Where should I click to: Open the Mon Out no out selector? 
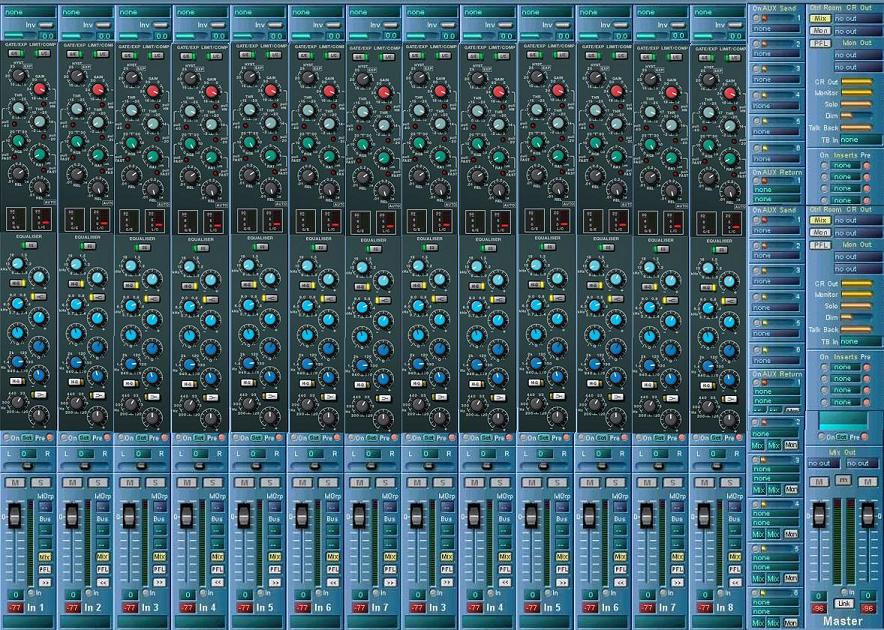coord(858,53)
